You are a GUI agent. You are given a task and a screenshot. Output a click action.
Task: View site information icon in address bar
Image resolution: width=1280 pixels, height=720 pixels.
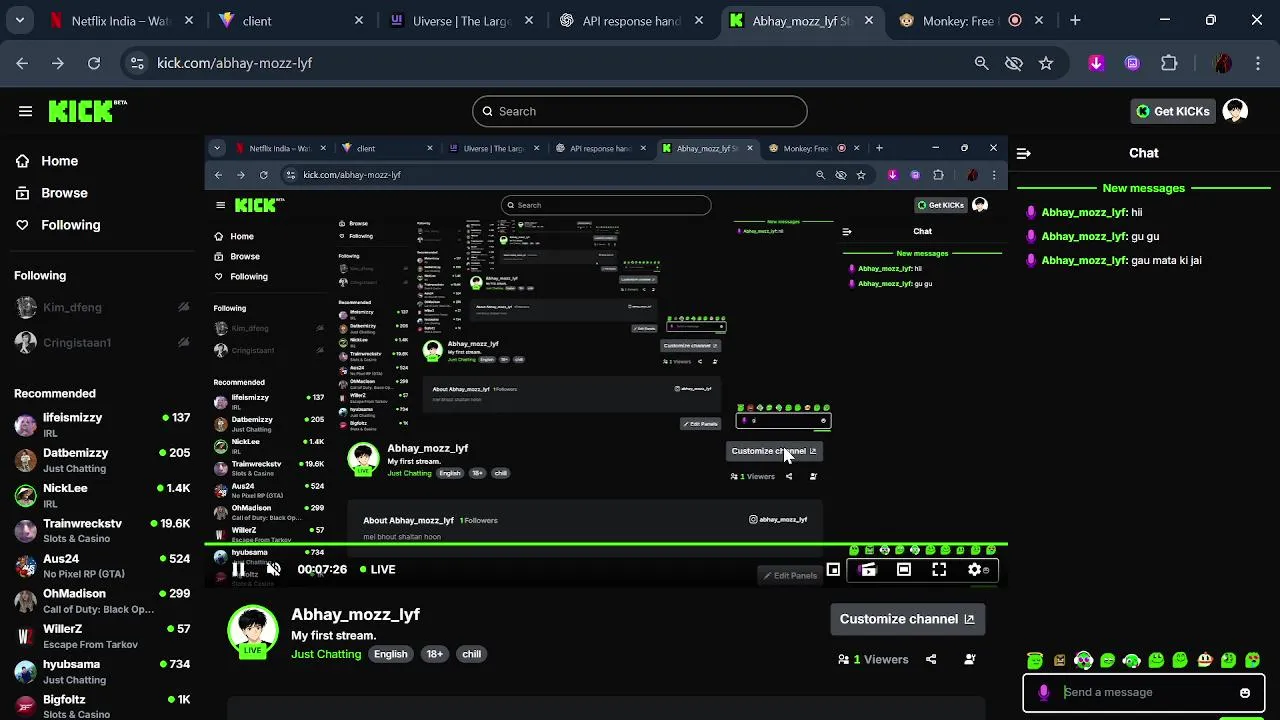[137, 63]
